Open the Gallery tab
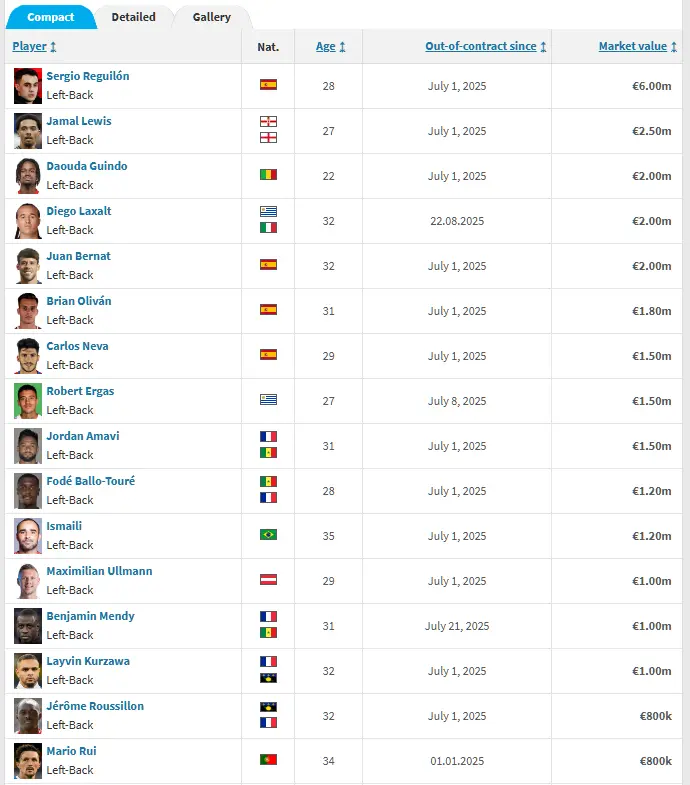 pyautogui.click(x=211, y=17)
